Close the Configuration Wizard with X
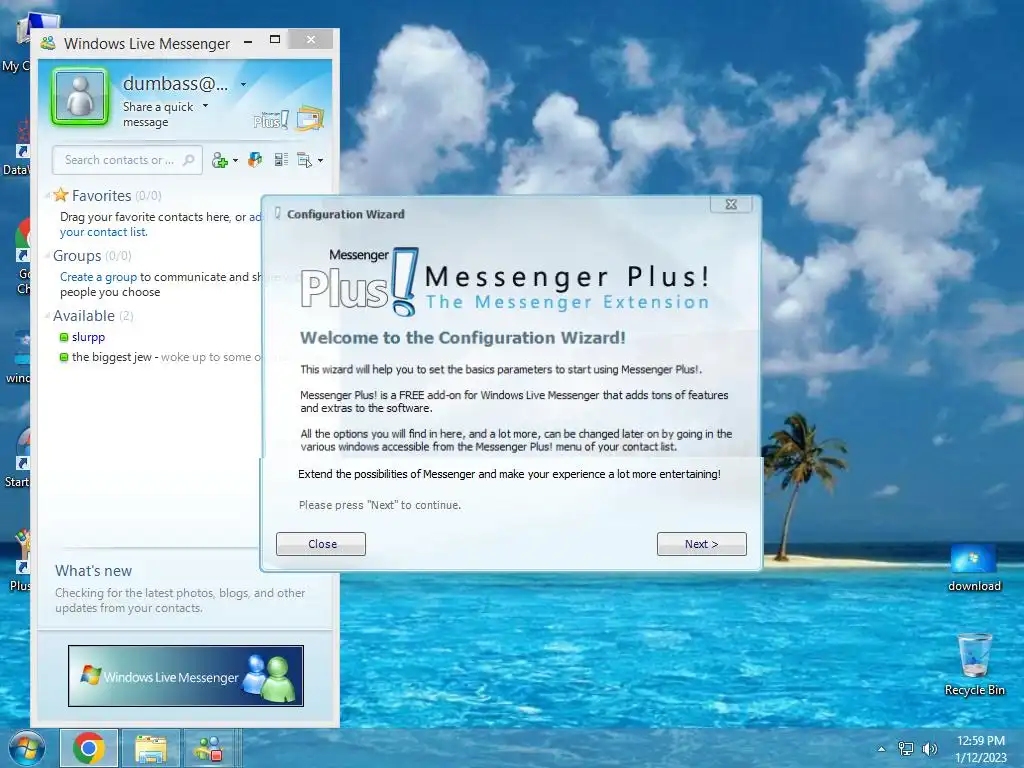Image resolution: width=1024 pixels, height=768 pixels. pos(731,204)
